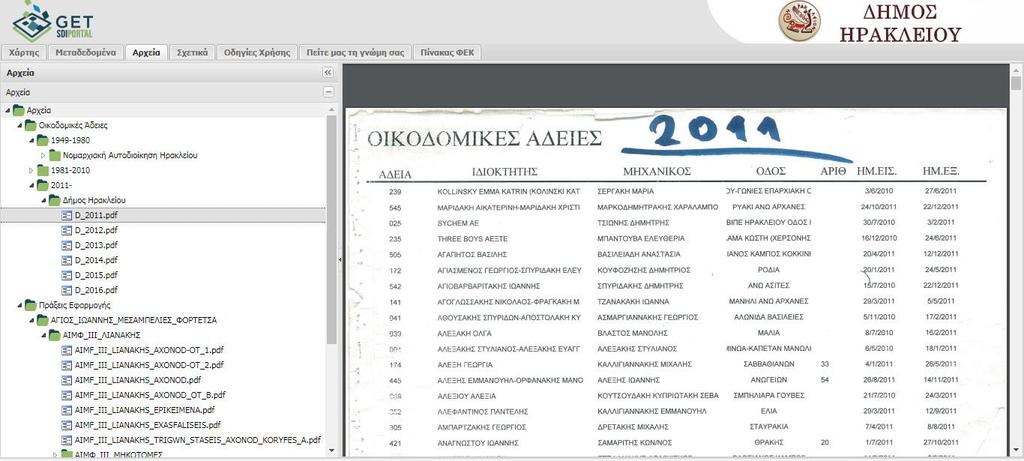This screenshot has width=1024, height=461.
Task: Collapse the Πράξεις Εφαρμογής folder arrow
Action: pos(20,305)
